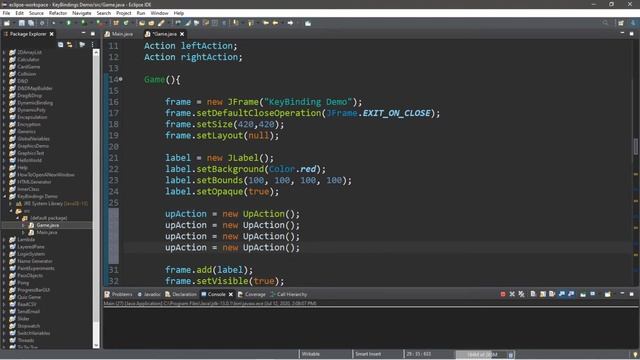Collapse the (default package) node
The width and height of the screenshot is (640, 360).
(x=18, y=218)
